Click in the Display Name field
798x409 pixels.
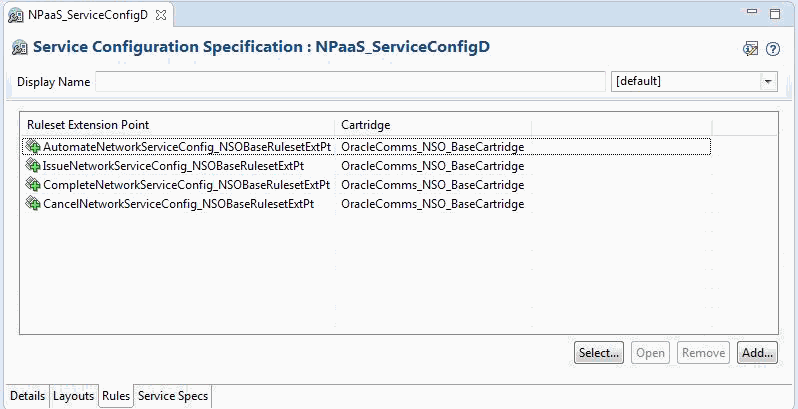pos(350,81)
